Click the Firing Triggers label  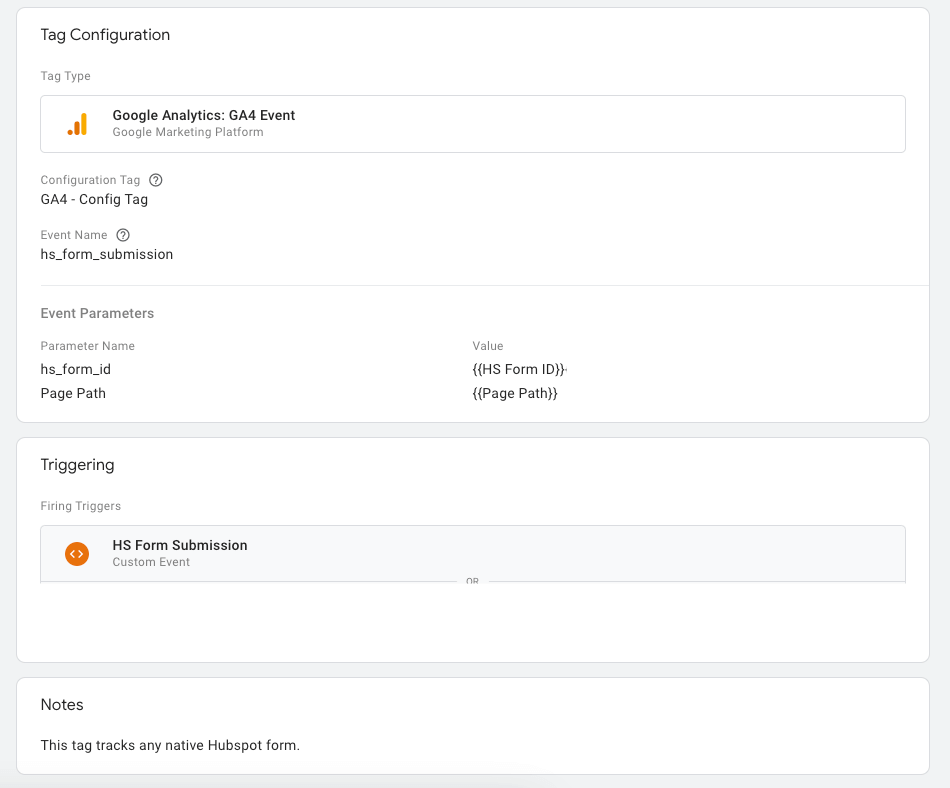[x=81, y=506]
